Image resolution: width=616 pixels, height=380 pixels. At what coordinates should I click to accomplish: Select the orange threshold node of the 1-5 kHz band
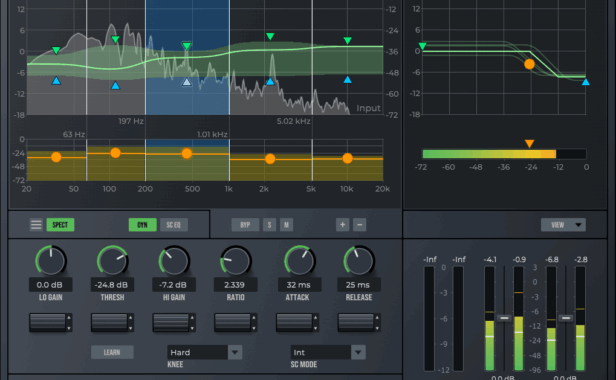click(270, 159)
